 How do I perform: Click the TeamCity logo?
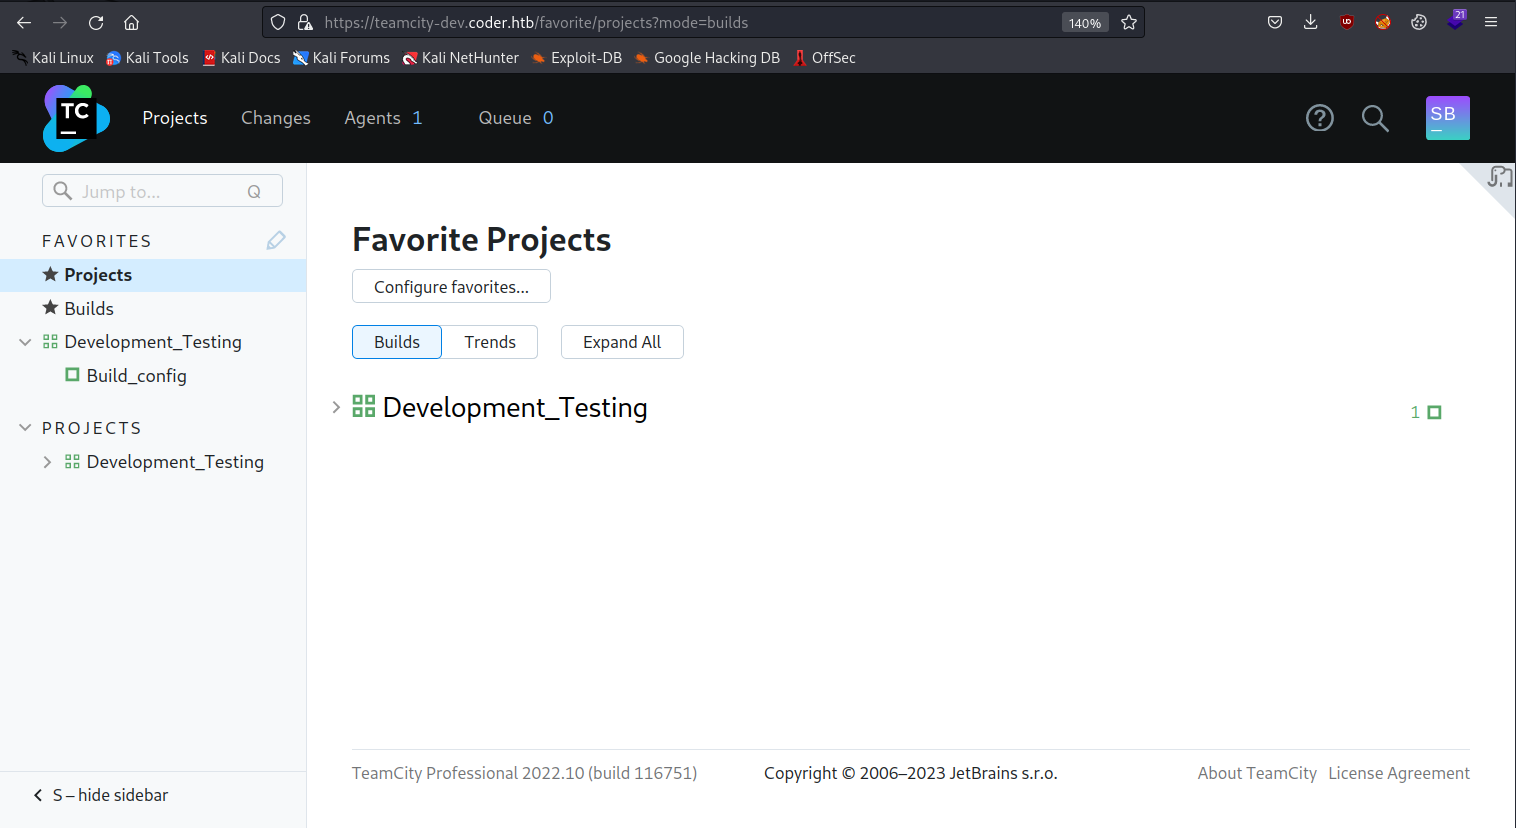(74, 117)
